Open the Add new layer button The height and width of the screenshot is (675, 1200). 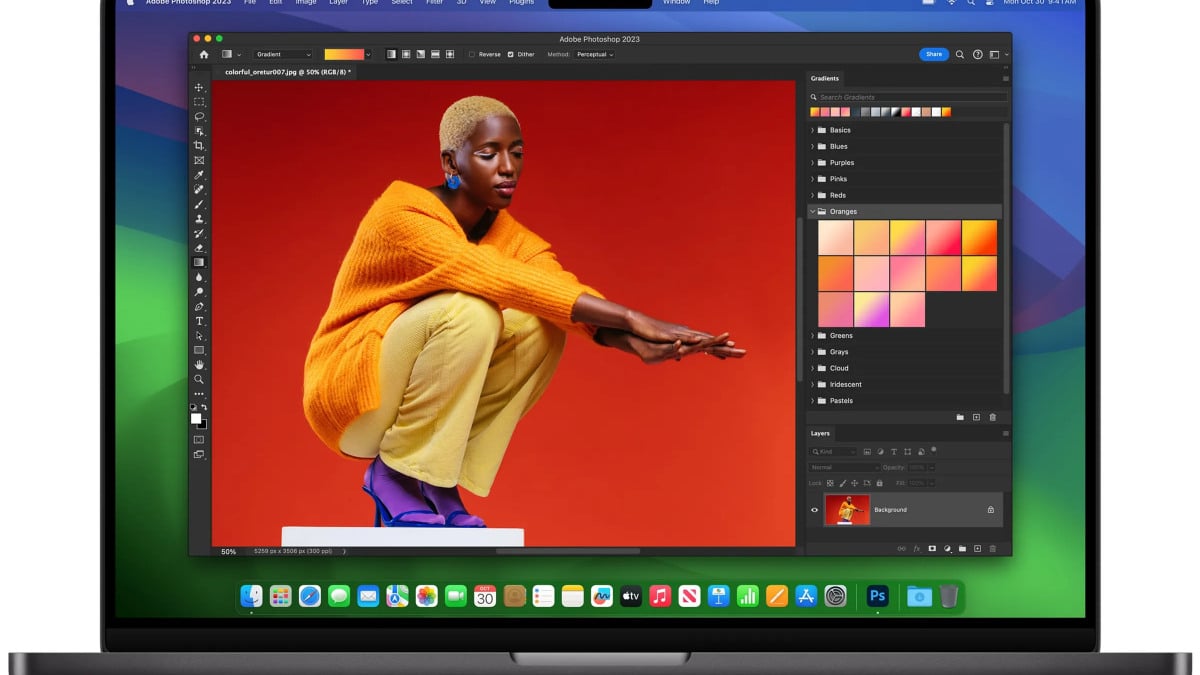pyautogui.click(x=977, y=549)
